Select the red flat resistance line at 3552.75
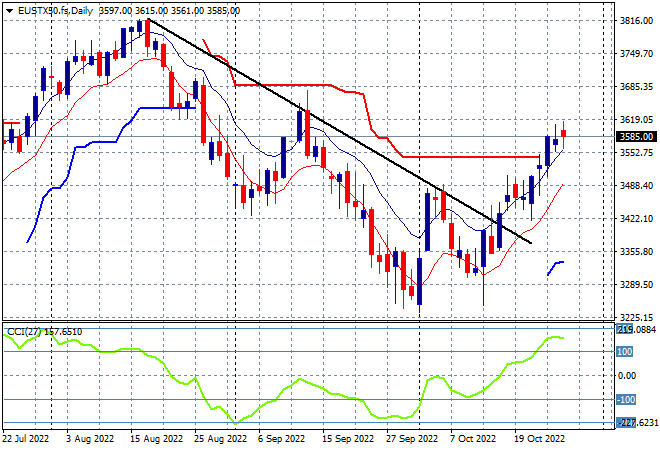 point(471,157)
